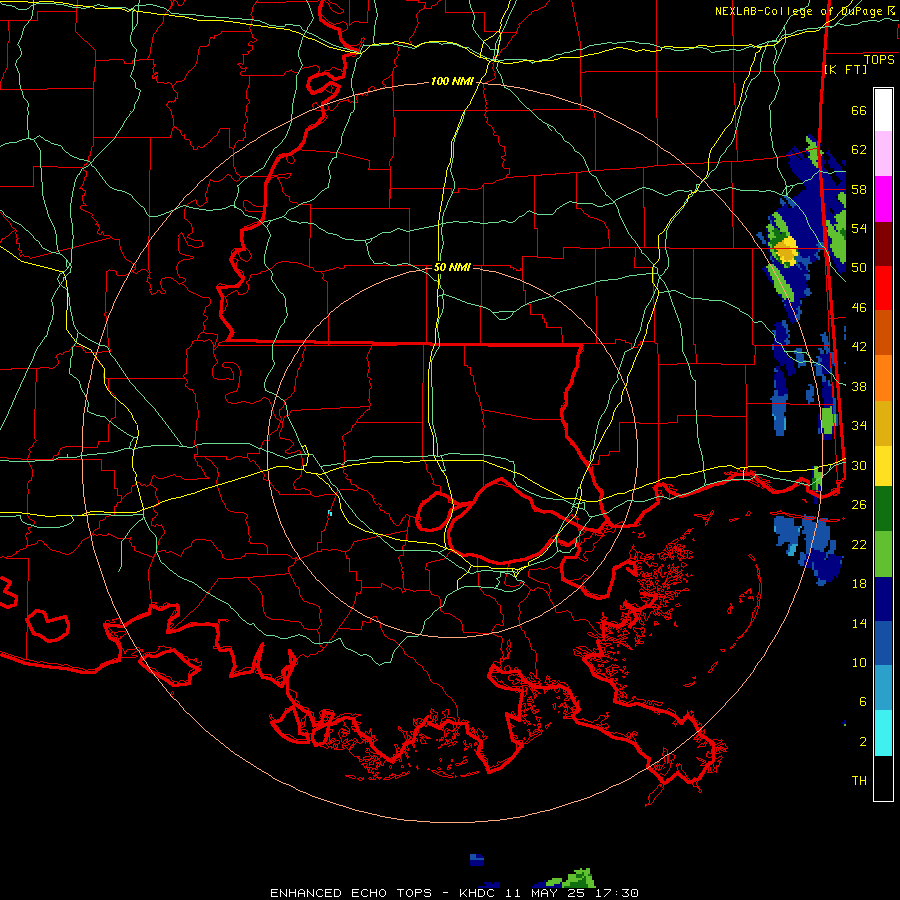Image resolution: width=900 pixels, height=900 pixels.
Task: Click the legend value 18
Action: pos(859,584)
